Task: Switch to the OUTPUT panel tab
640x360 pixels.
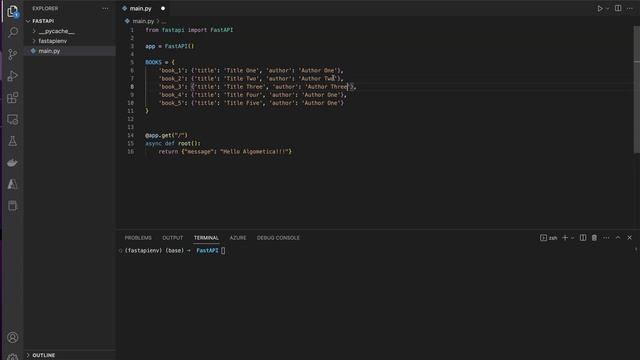Action: (x=173, y=238)
